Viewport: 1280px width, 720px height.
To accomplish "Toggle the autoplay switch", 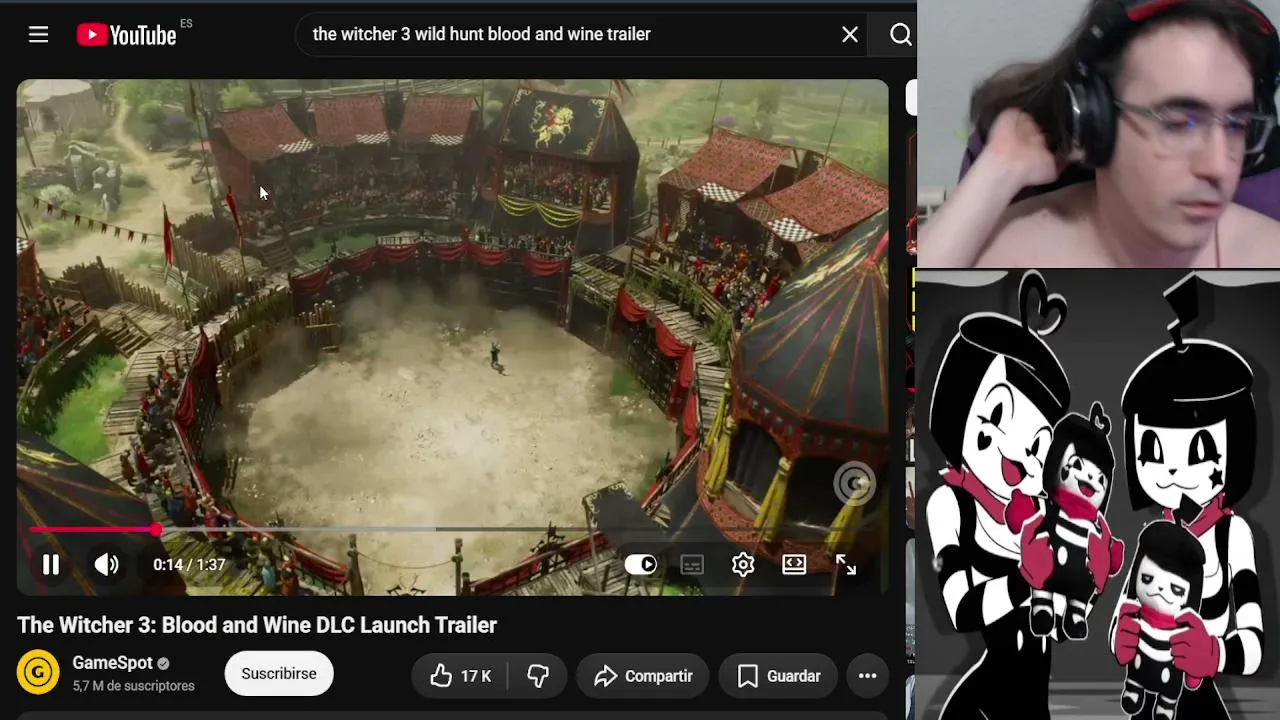I will [x=641, y=565].
